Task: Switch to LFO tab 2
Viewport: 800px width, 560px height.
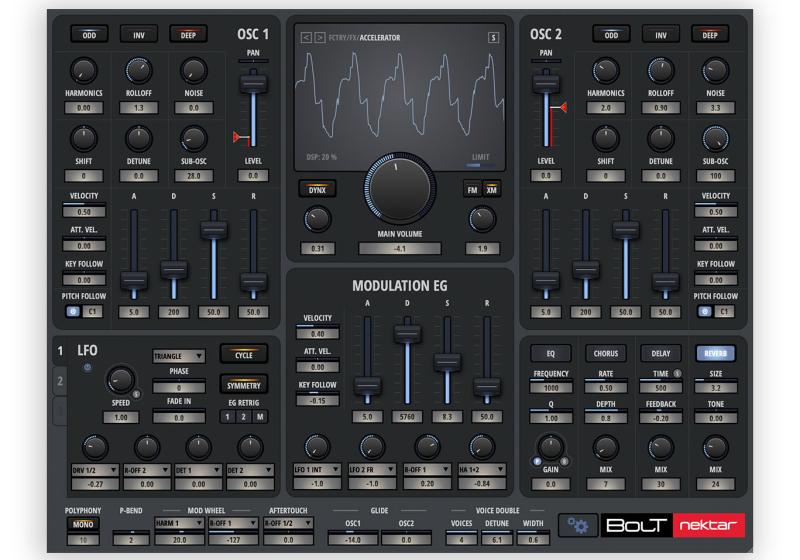Action: coord(60,381)
